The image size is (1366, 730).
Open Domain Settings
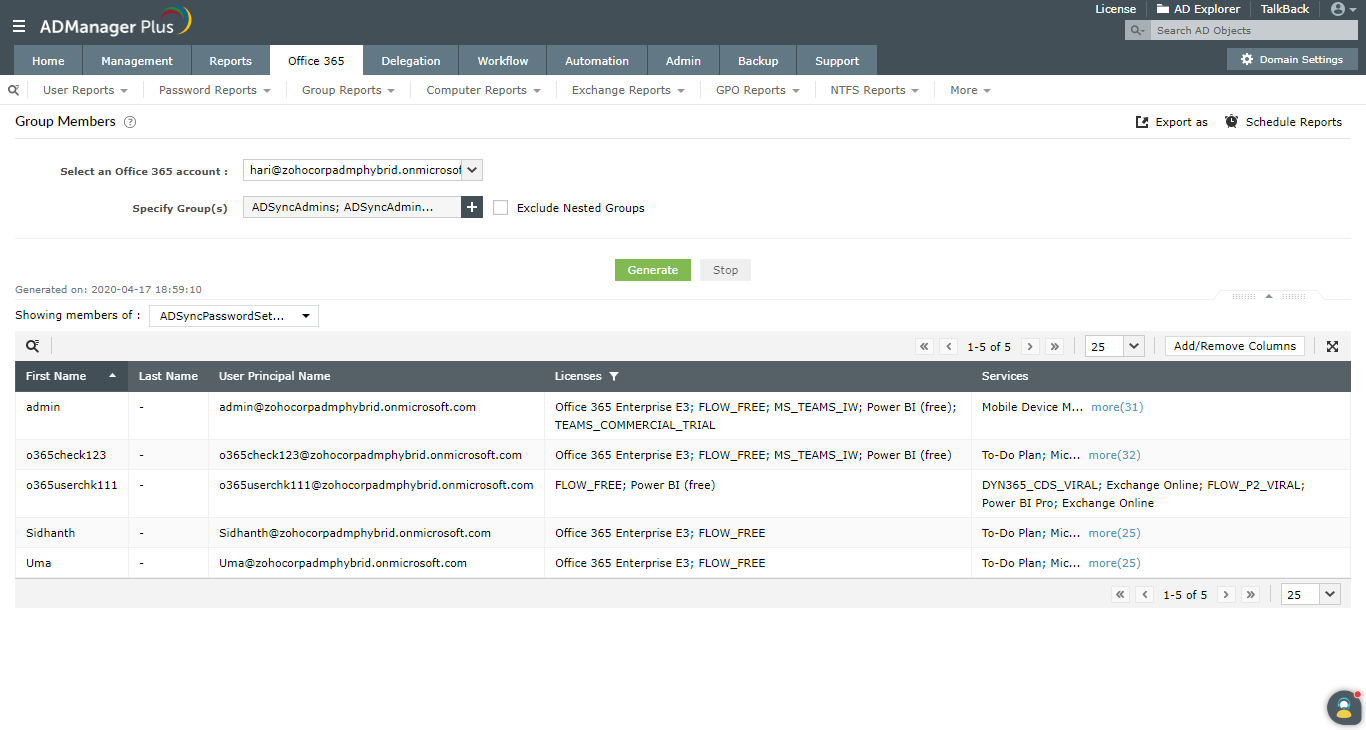click(1292, 59)
